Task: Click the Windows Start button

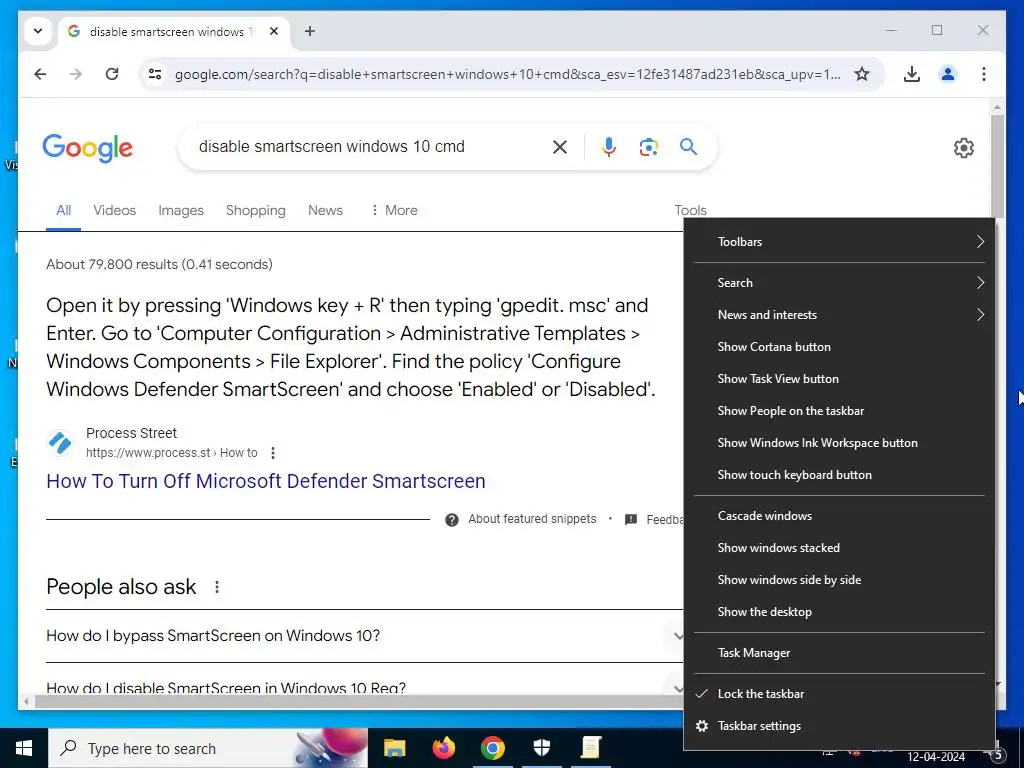Action: pos(24,748)
